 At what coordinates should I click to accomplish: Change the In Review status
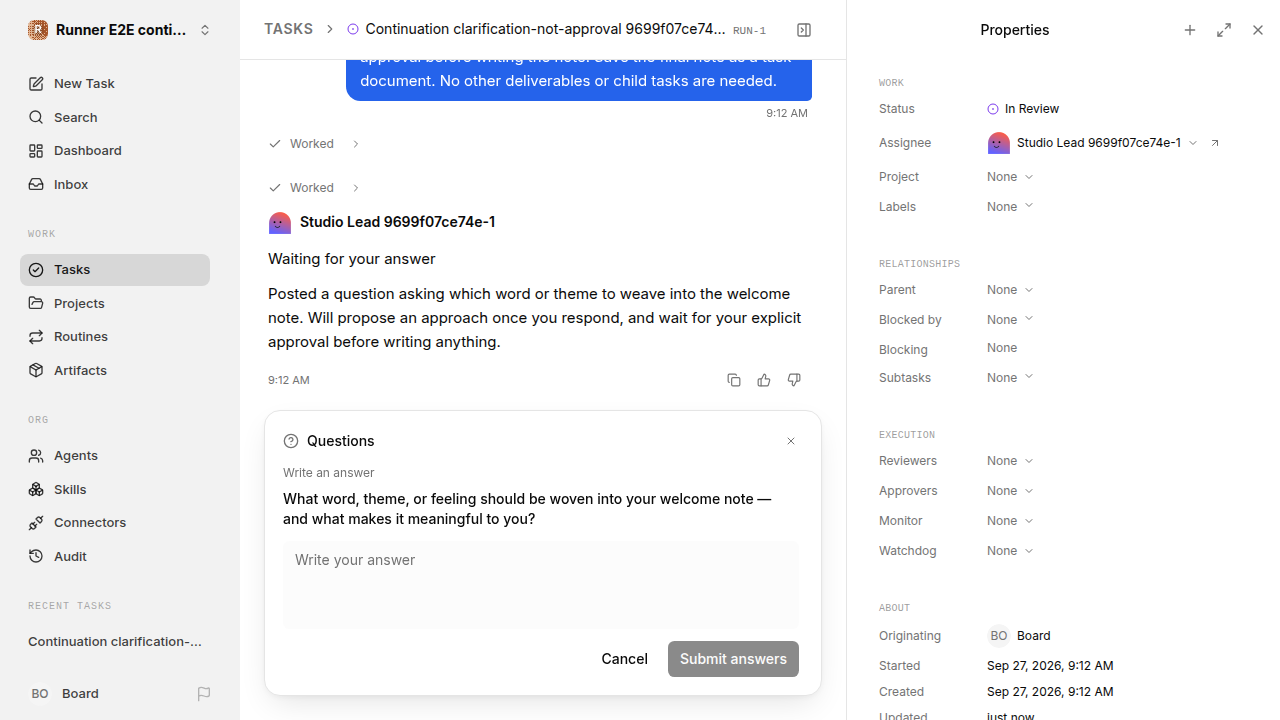coord(1023,109)
